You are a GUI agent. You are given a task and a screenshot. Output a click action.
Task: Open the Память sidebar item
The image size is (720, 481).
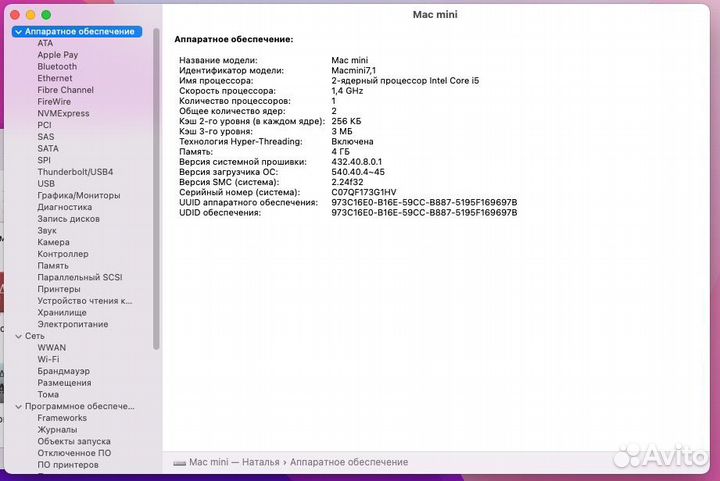pyautogui.click(x=53, y=266)
